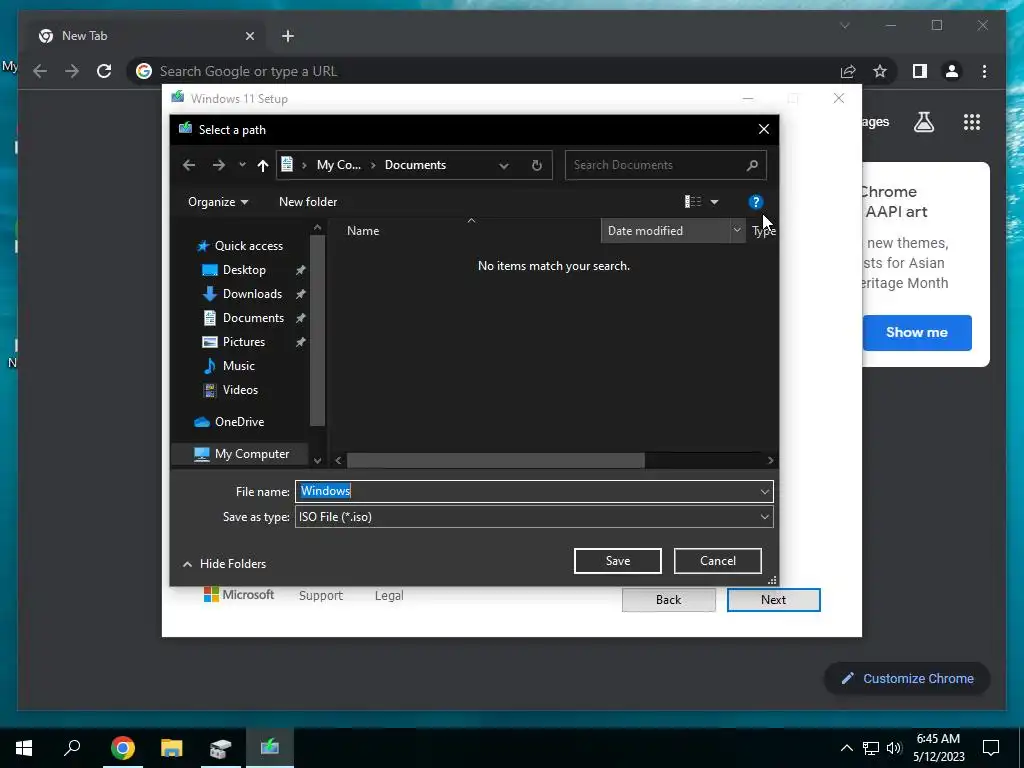Cancel the Select a path dialog
Screen dimensions: 1024x768
718,561
